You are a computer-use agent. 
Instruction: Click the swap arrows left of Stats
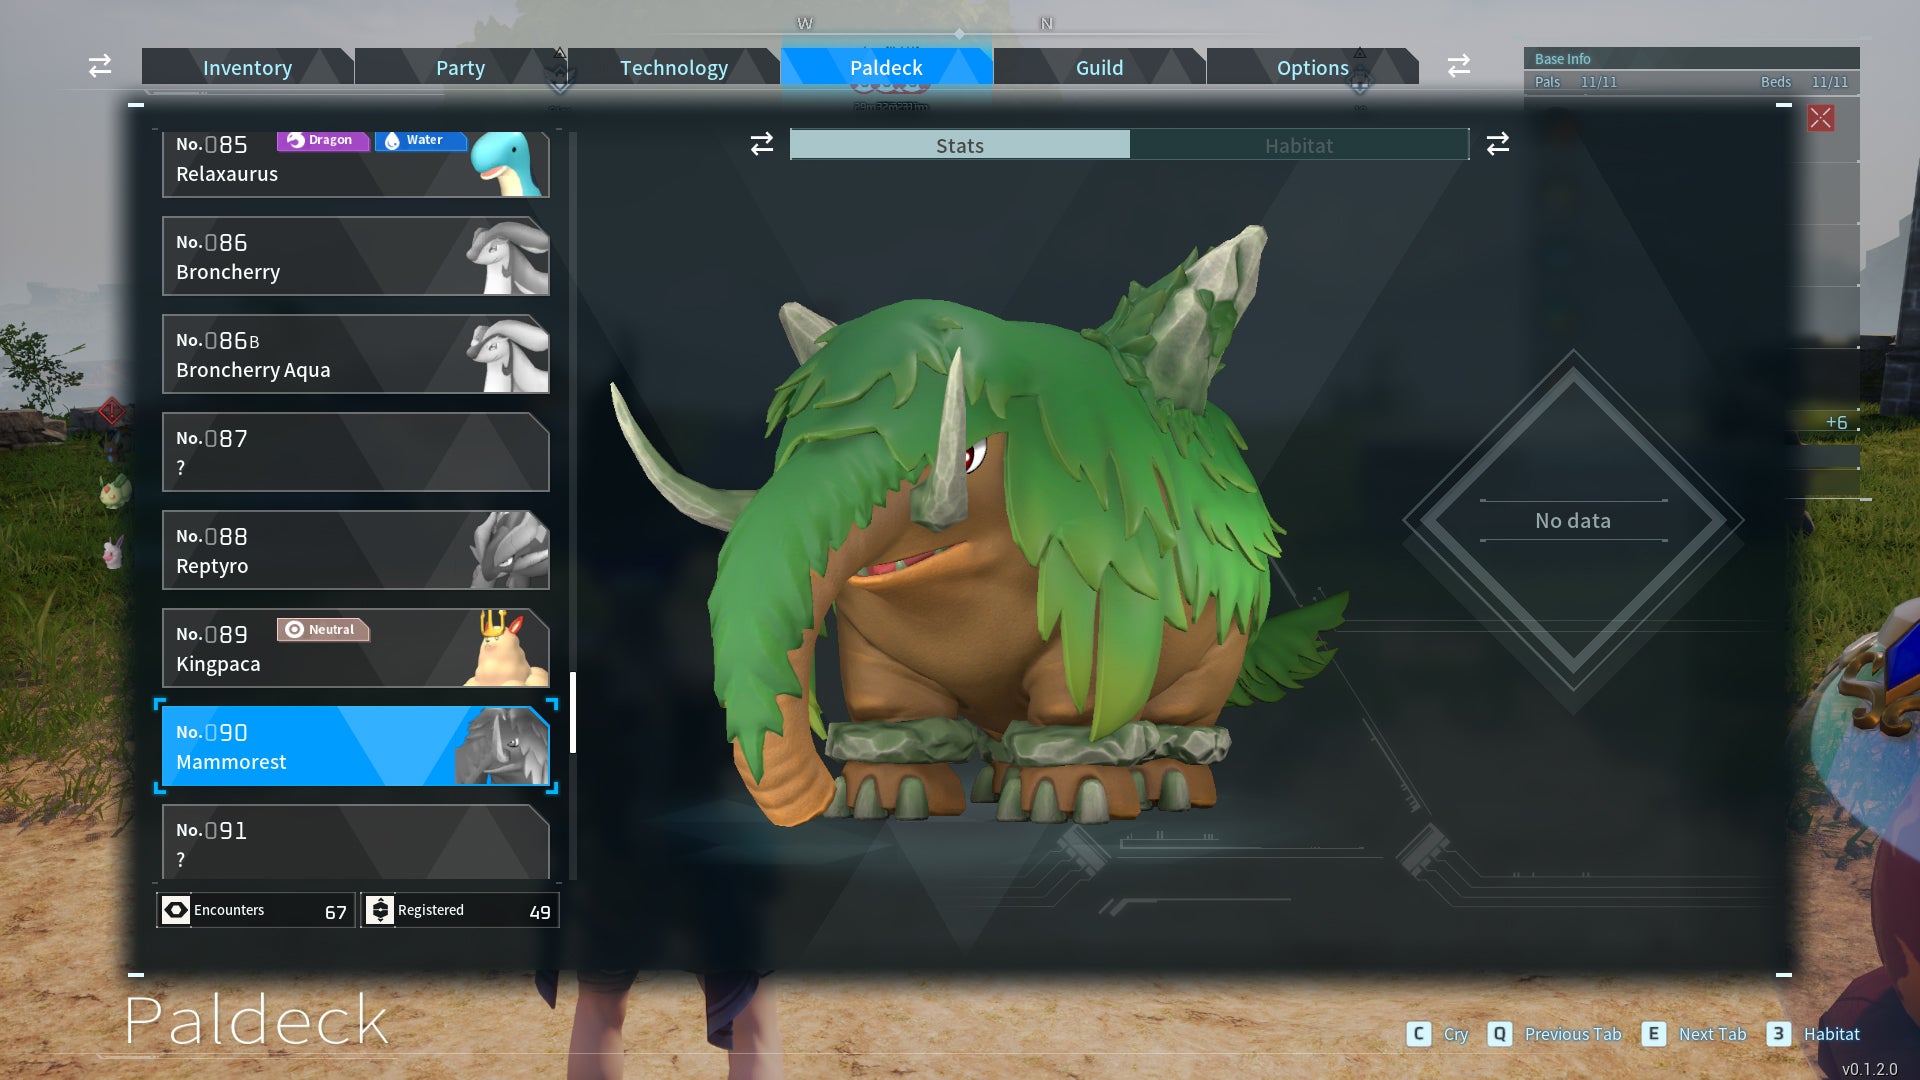pos(762,144)
